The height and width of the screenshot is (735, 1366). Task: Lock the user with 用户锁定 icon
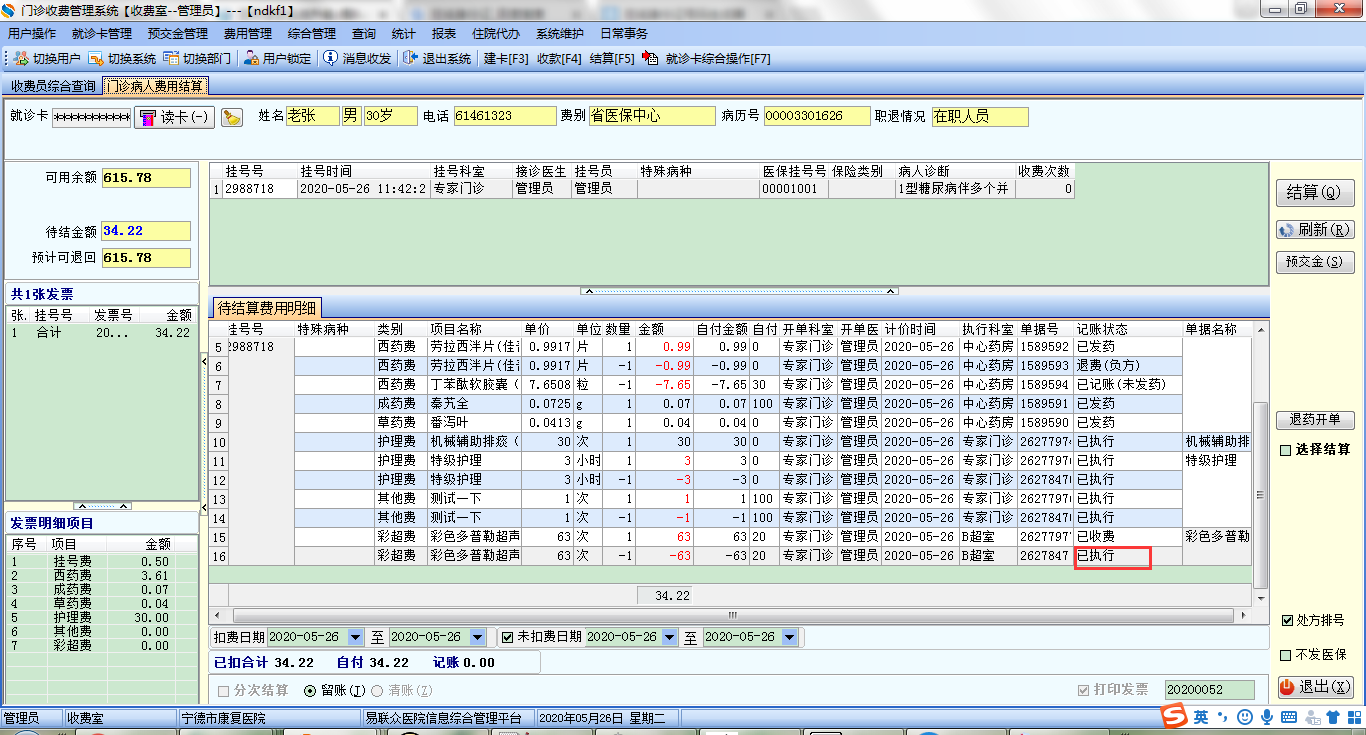(x=251, y=59)
